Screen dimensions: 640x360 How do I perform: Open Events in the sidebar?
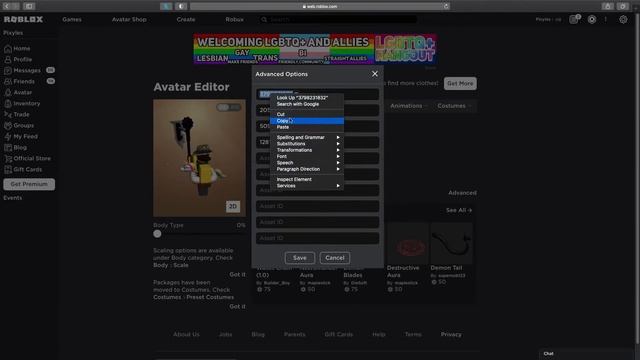point(13,198)
